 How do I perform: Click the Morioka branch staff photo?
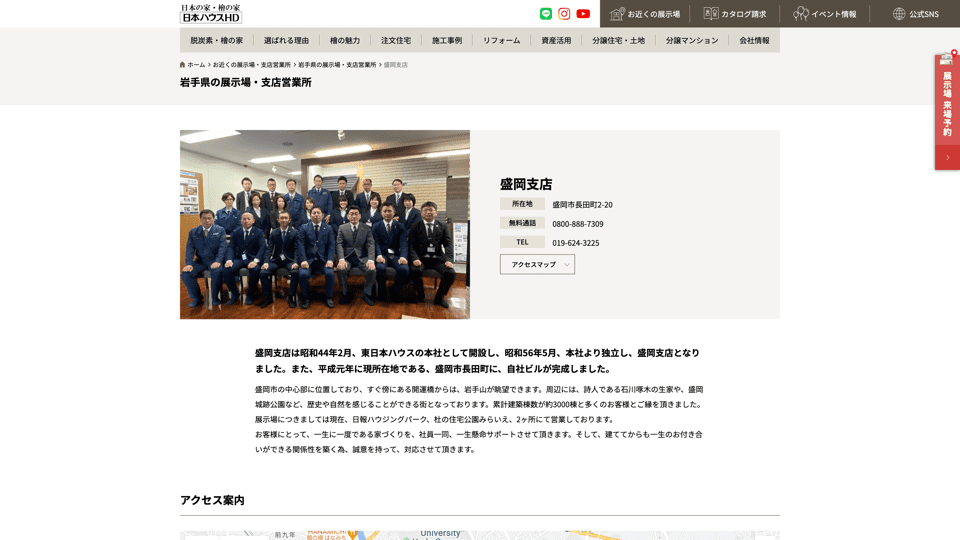[x=324, y=224]
